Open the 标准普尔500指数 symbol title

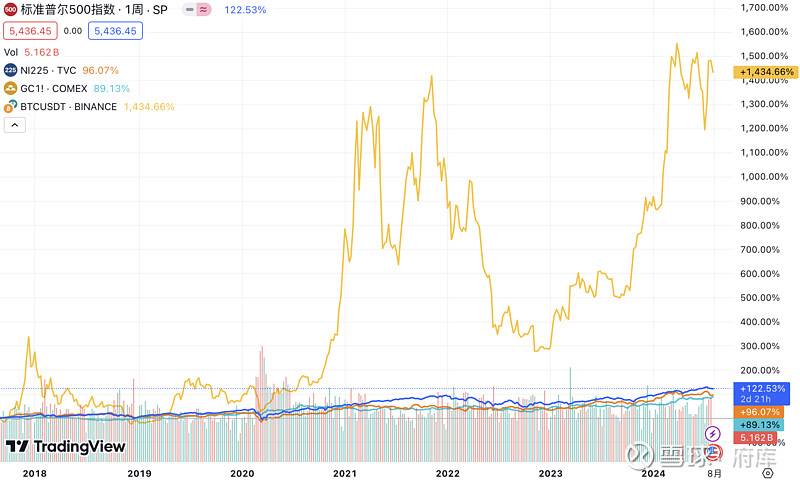point(69,10)
